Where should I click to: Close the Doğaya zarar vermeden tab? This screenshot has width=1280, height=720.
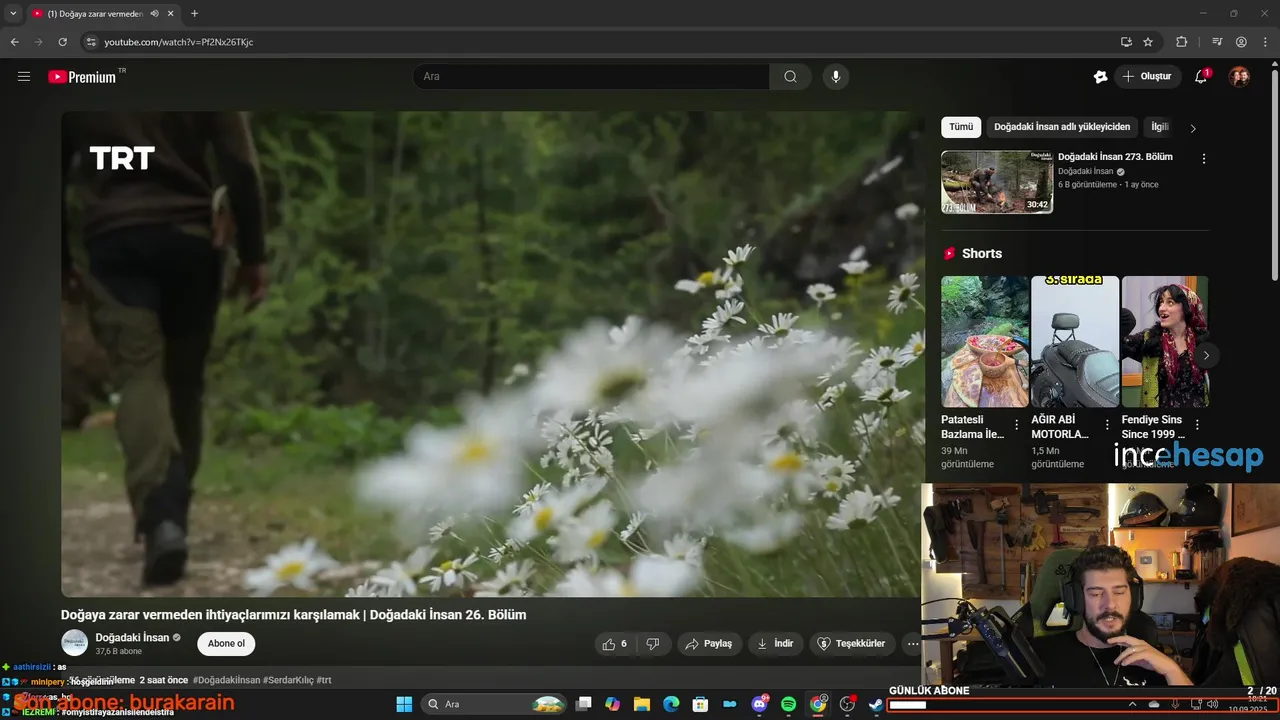[x=171, y=13]
